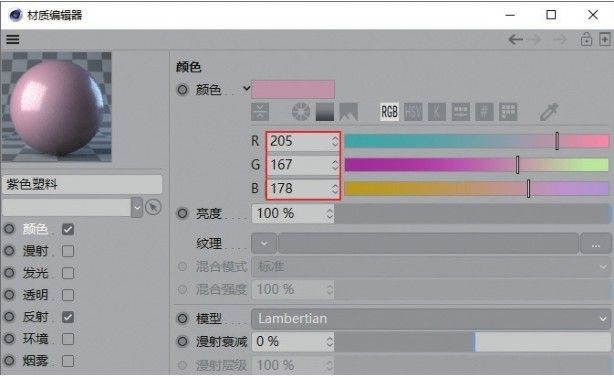Expand the dropdown below the material name
This screenshot has width=614, height=377.
(137, 207)
